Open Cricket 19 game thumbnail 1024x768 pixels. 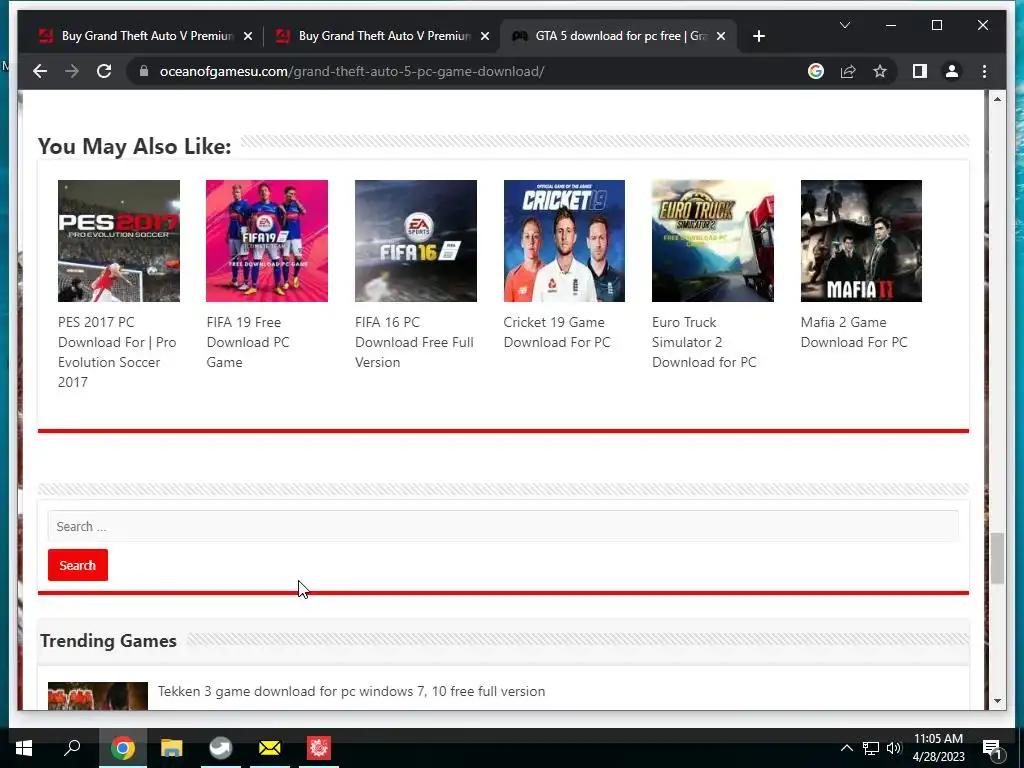[x=564, y=241]
